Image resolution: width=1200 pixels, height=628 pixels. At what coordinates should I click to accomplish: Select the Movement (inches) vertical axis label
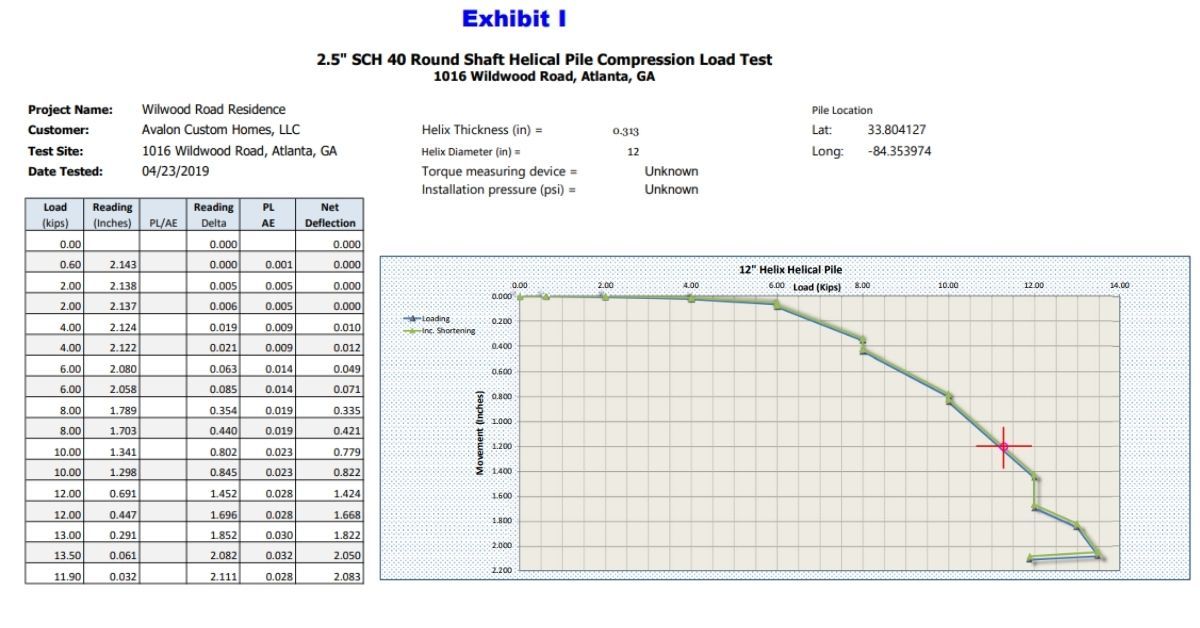pyautogui.click(x=481, y=432)
